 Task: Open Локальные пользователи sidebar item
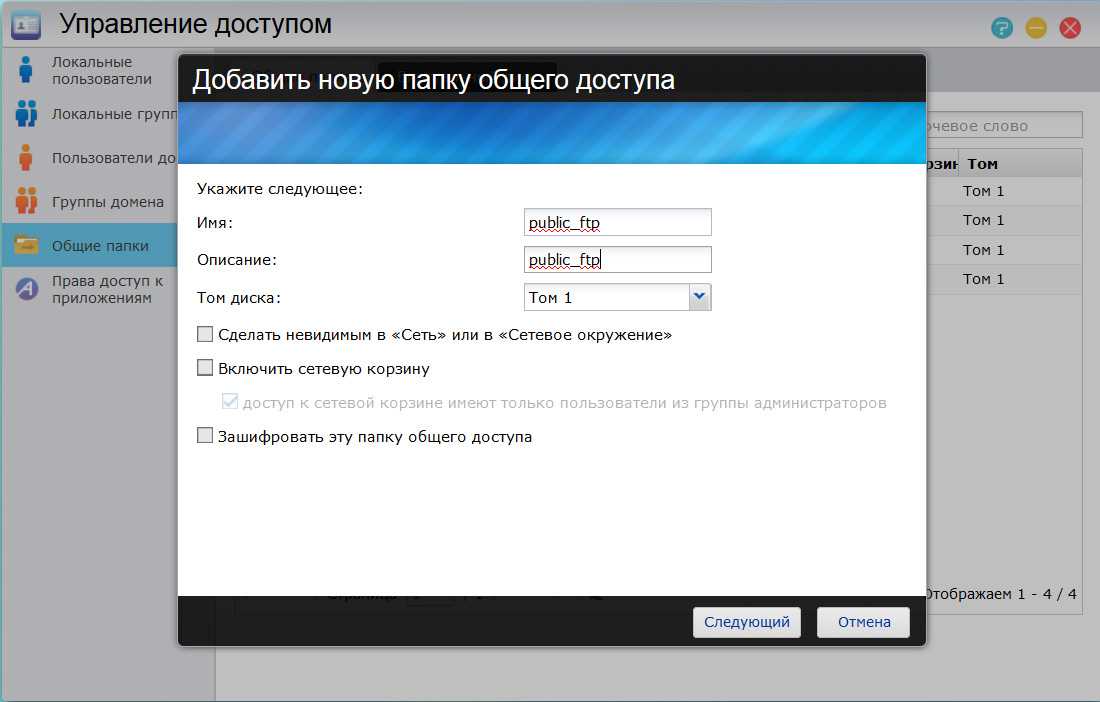pos(101,70)
